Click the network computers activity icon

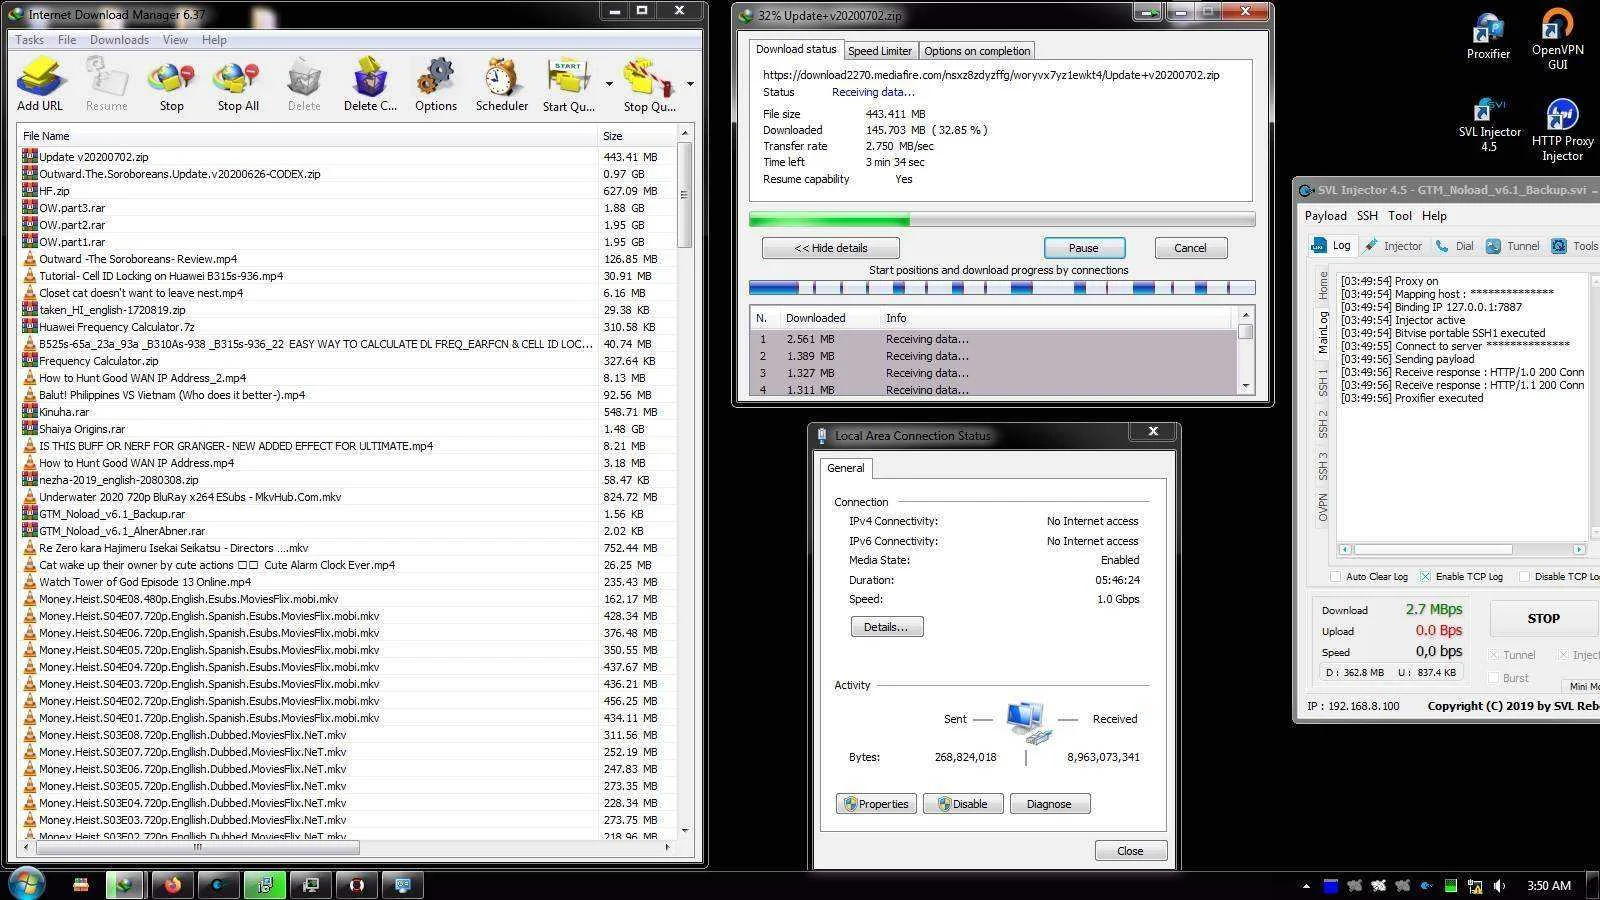[1027, 722]
